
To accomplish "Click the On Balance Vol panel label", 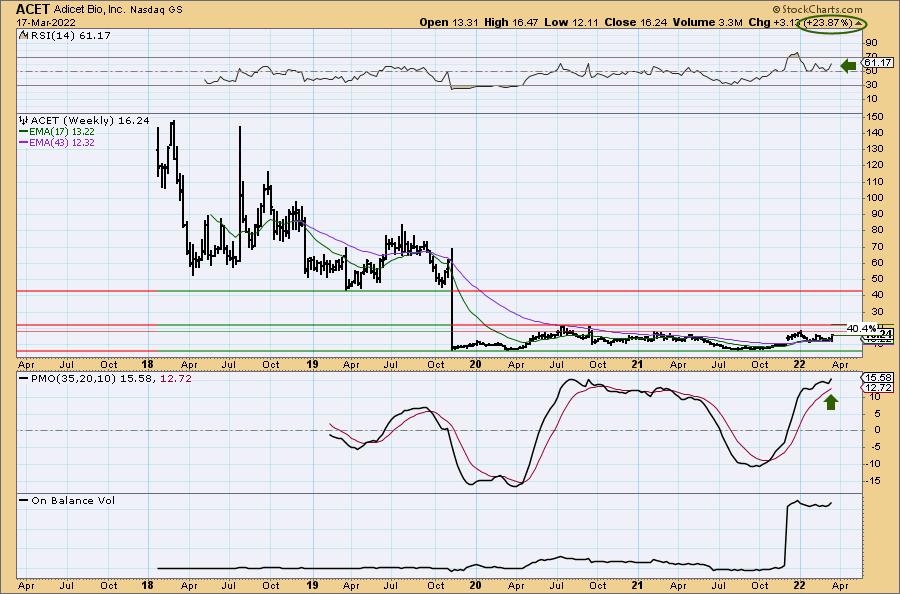I will (x=73, y=500).
